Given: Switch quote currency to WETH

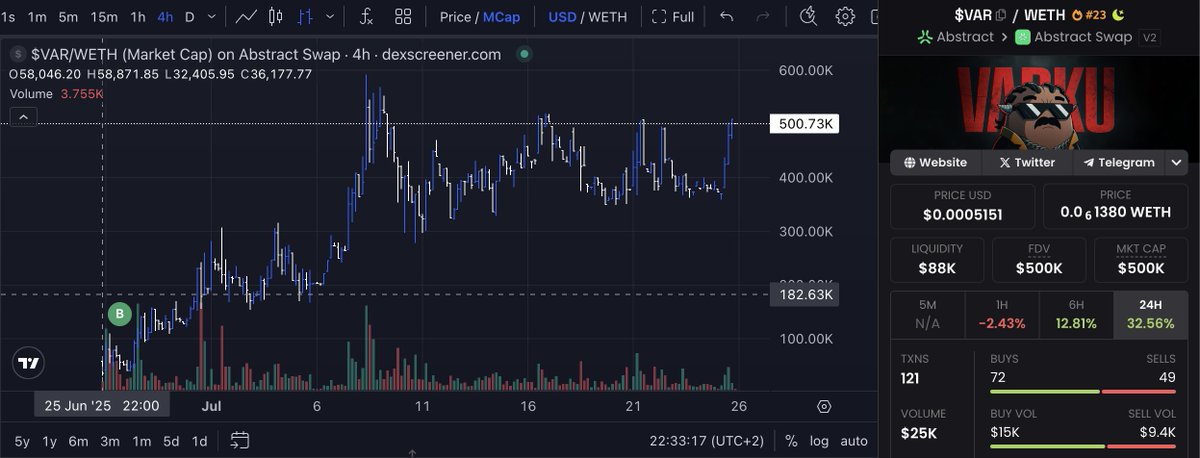Looking at the screenshot, I should point(610,16).
